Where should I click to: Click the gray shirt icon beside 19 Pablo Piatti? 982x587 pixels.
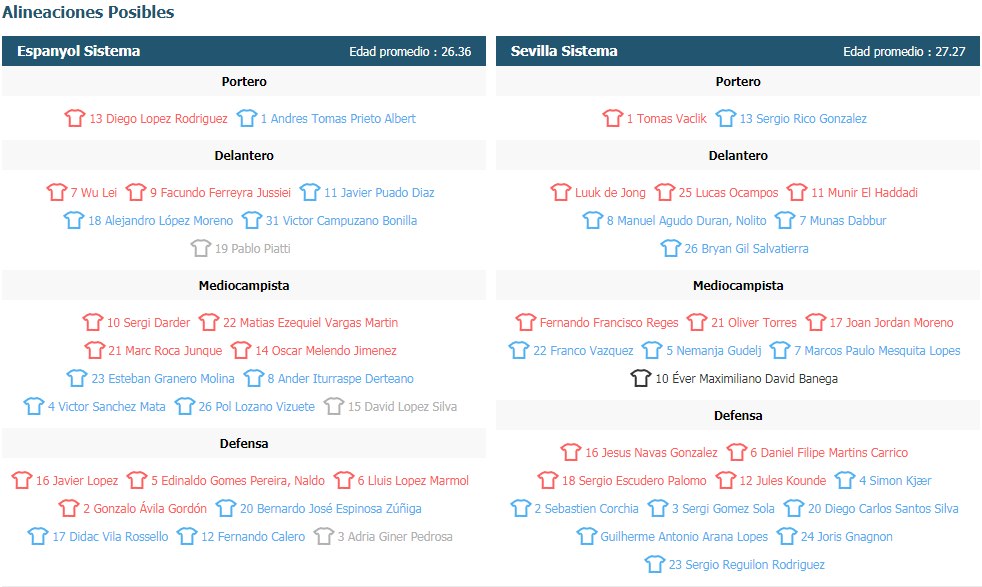point(200,248)
